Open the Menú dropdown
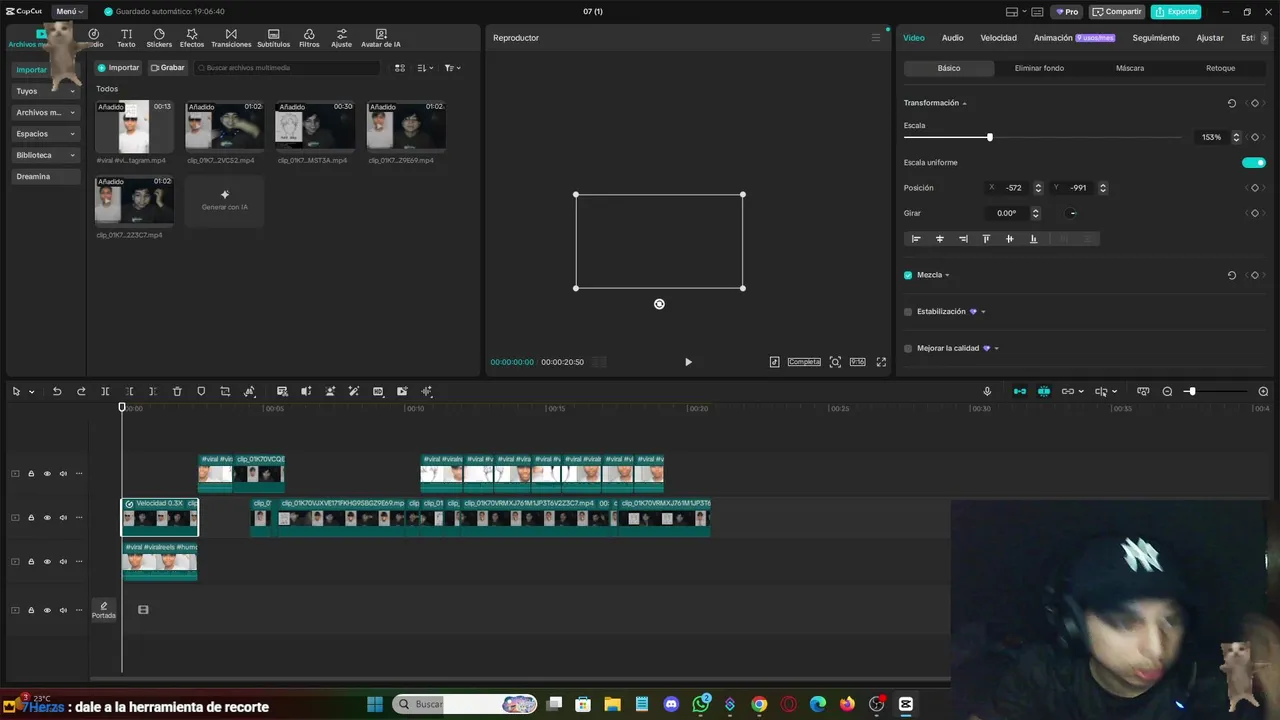The height and width of the screenshot is (720, 1280). point(69,11)
